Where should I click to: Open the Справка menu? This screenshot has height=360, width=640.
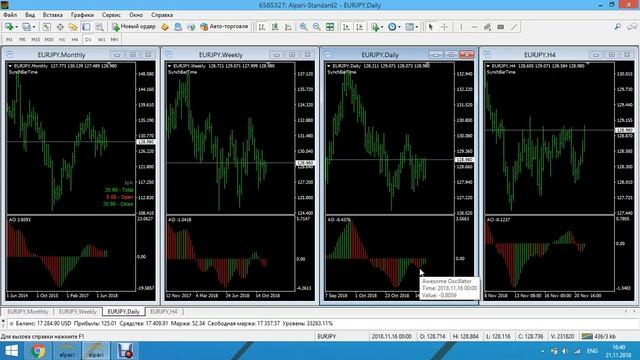click(162, 15)
